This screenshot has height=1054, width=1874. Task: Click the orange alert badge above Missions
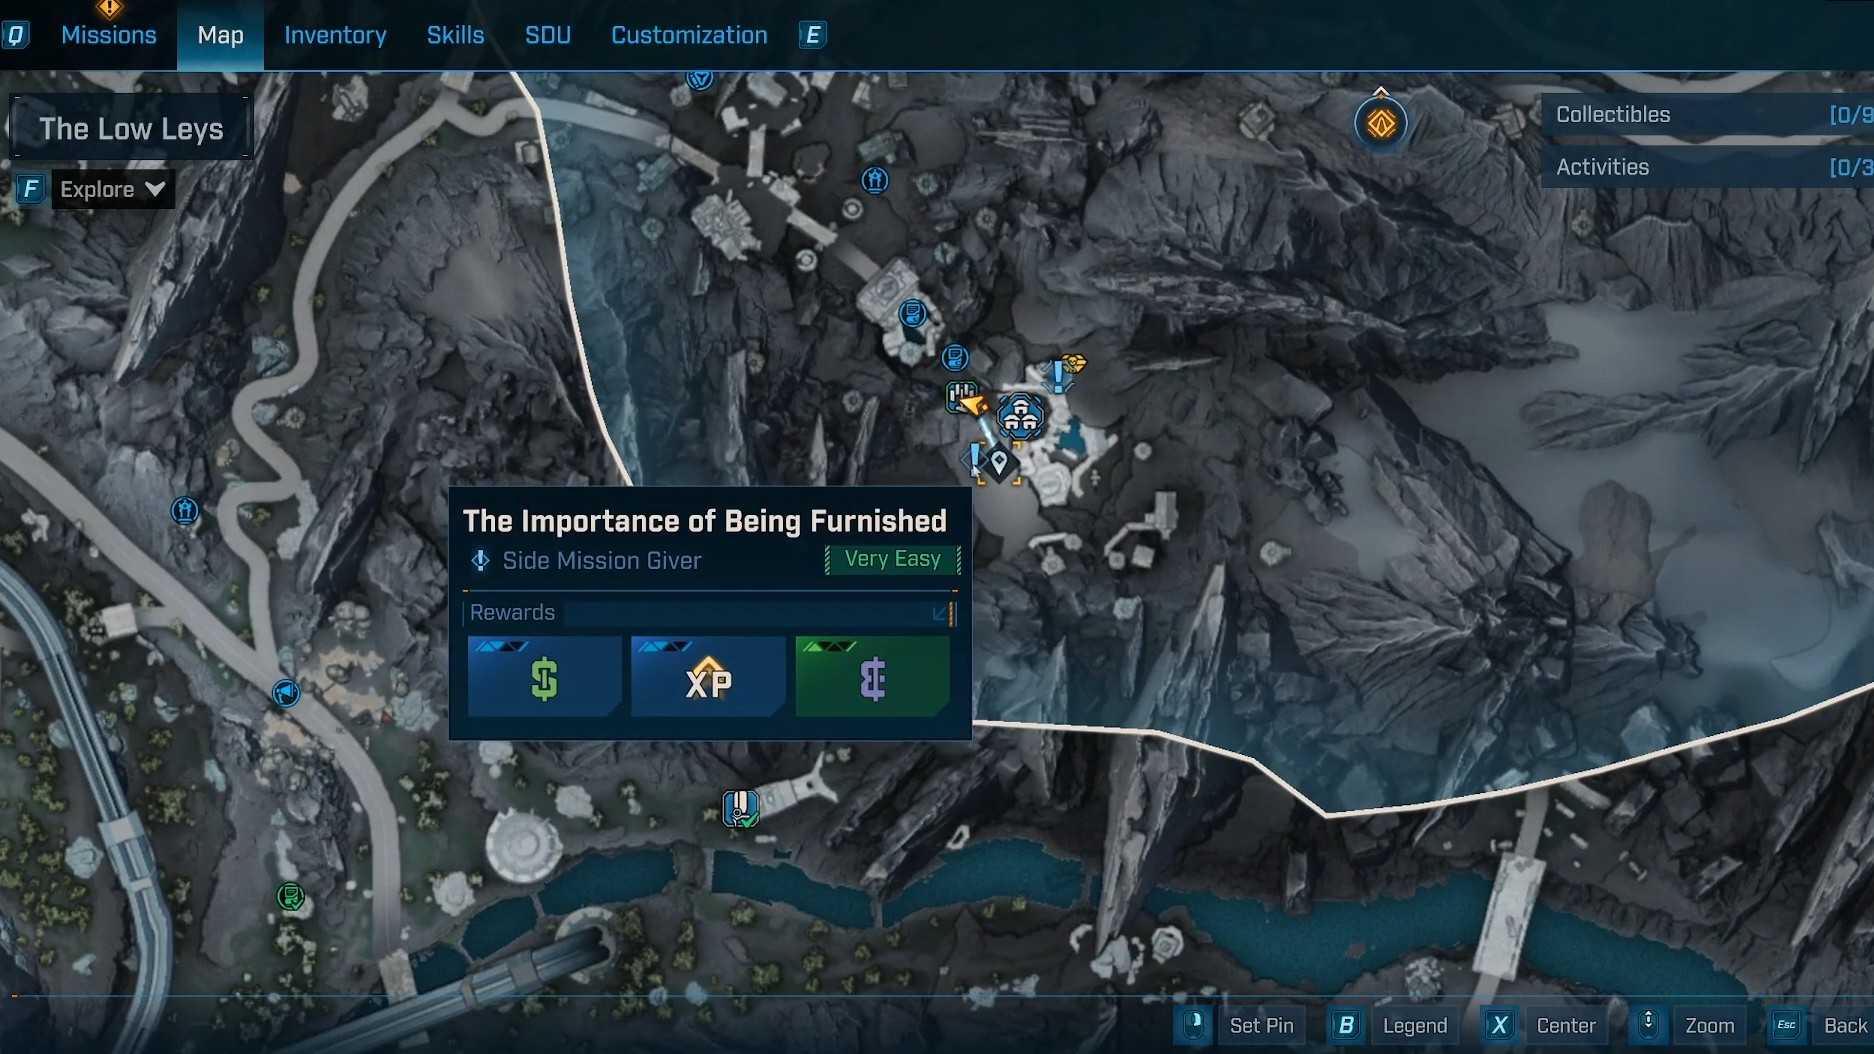click(x=109, y=9)
